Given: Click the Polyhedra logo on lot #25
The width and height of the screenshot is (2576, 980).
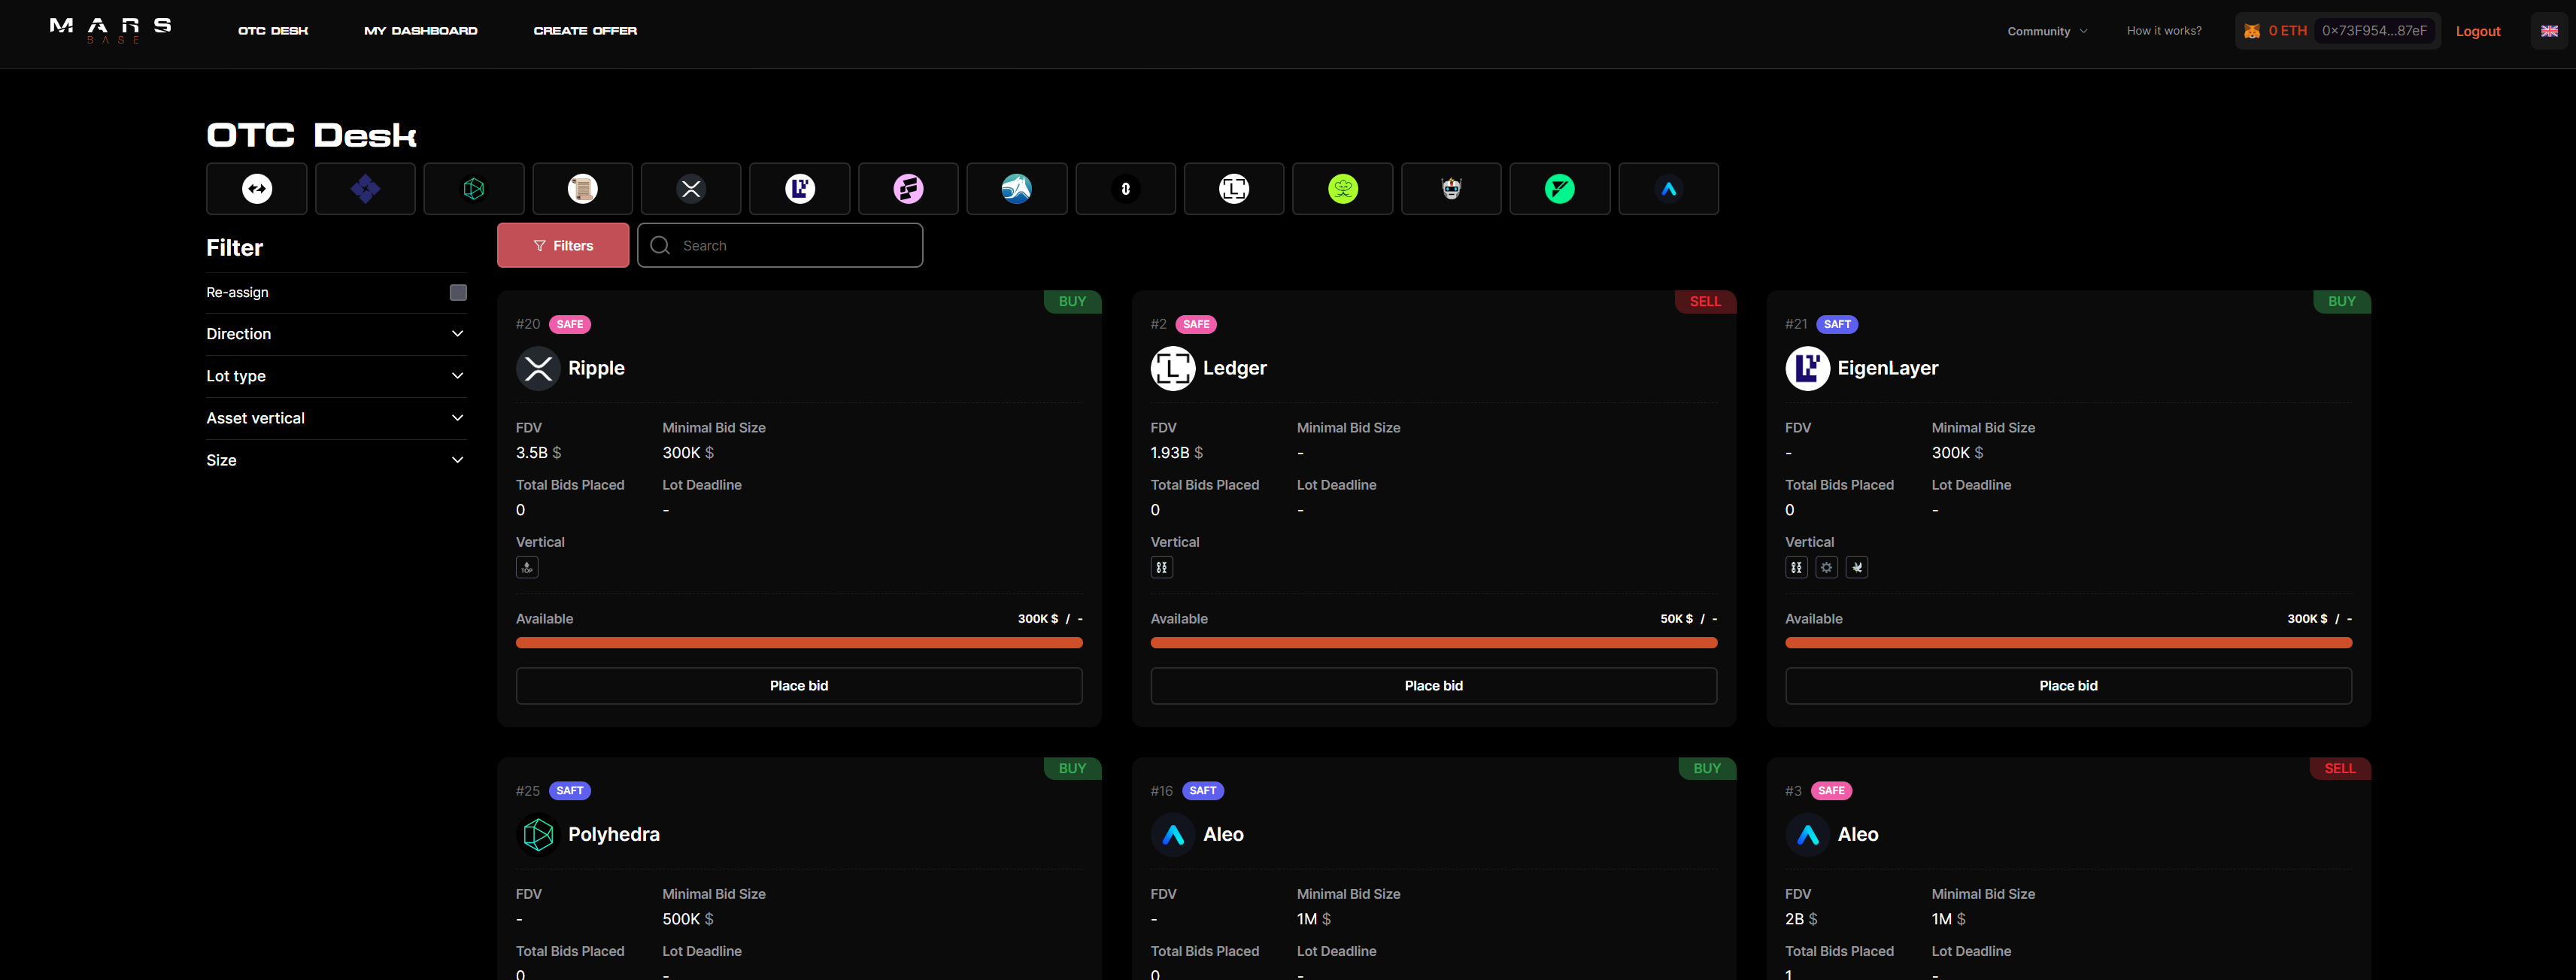Looking at the screenshot, I should pyautogui.click(x=538, y=834).
